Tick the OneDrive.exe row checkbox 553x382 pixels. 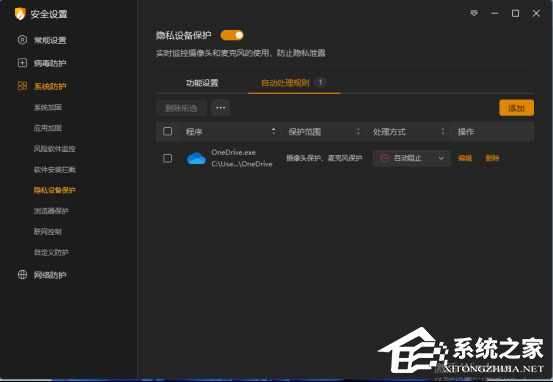(x=168, y=158)
